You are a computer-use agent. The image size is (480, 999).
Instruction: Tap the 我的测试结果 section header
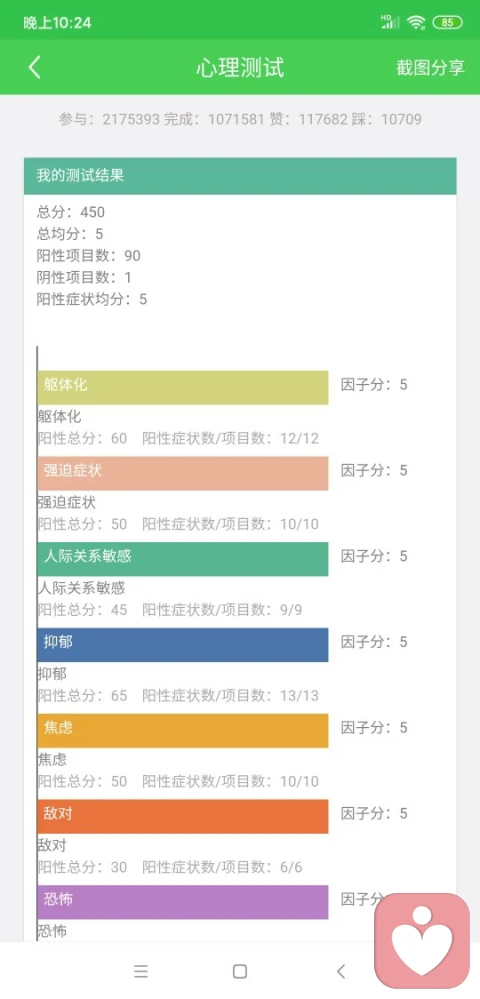(x=240, y=176)
